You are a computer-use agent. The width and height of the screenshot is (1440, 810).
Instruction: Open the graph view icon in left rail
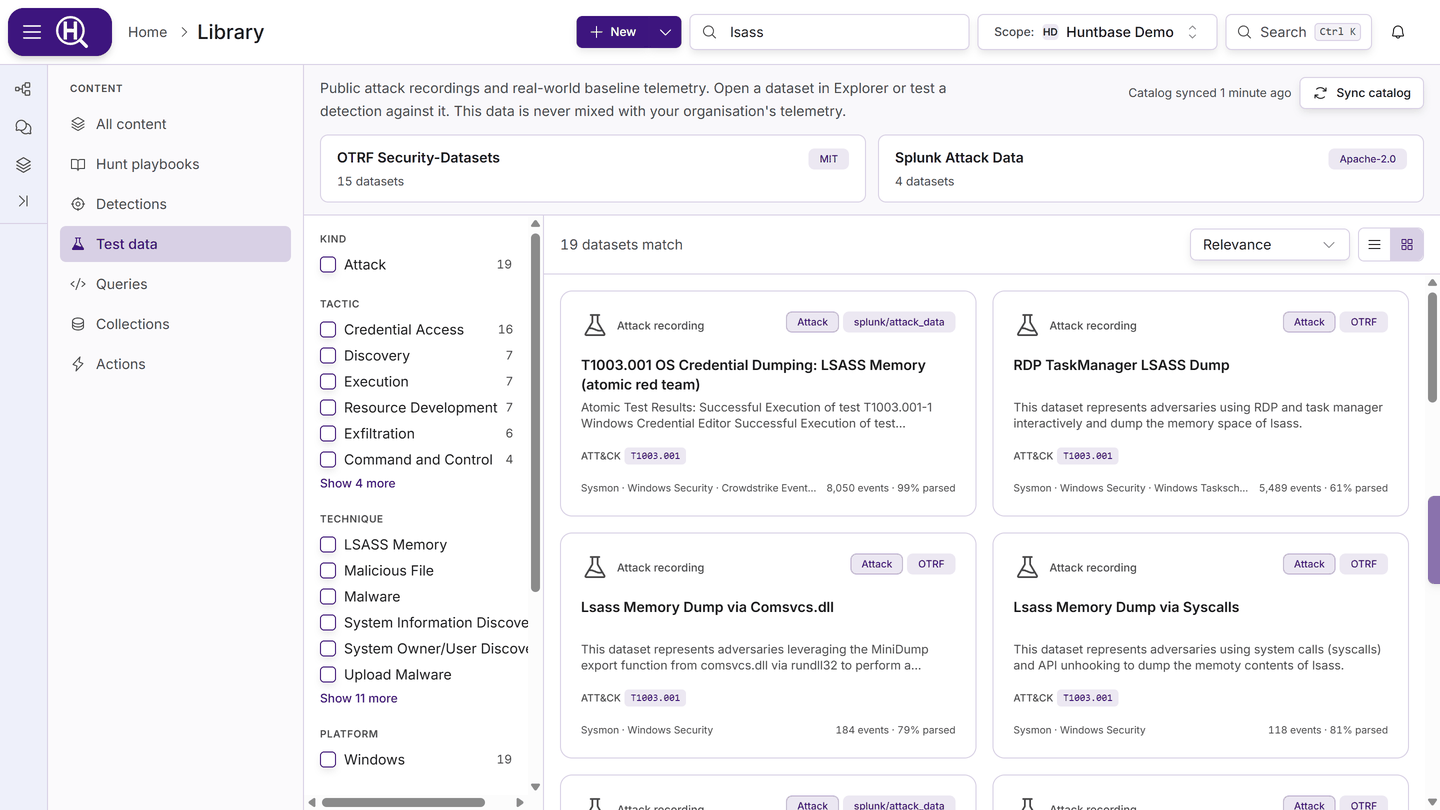pyautogui.click(x=23, y=89)
